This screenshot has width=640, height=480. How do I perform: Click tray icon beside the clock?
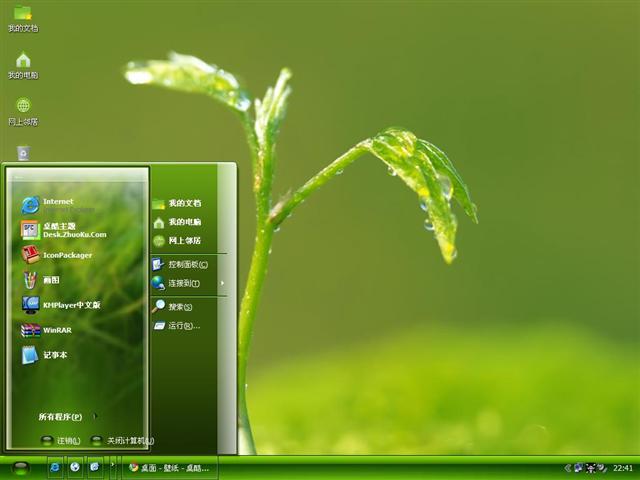(602, 468)
